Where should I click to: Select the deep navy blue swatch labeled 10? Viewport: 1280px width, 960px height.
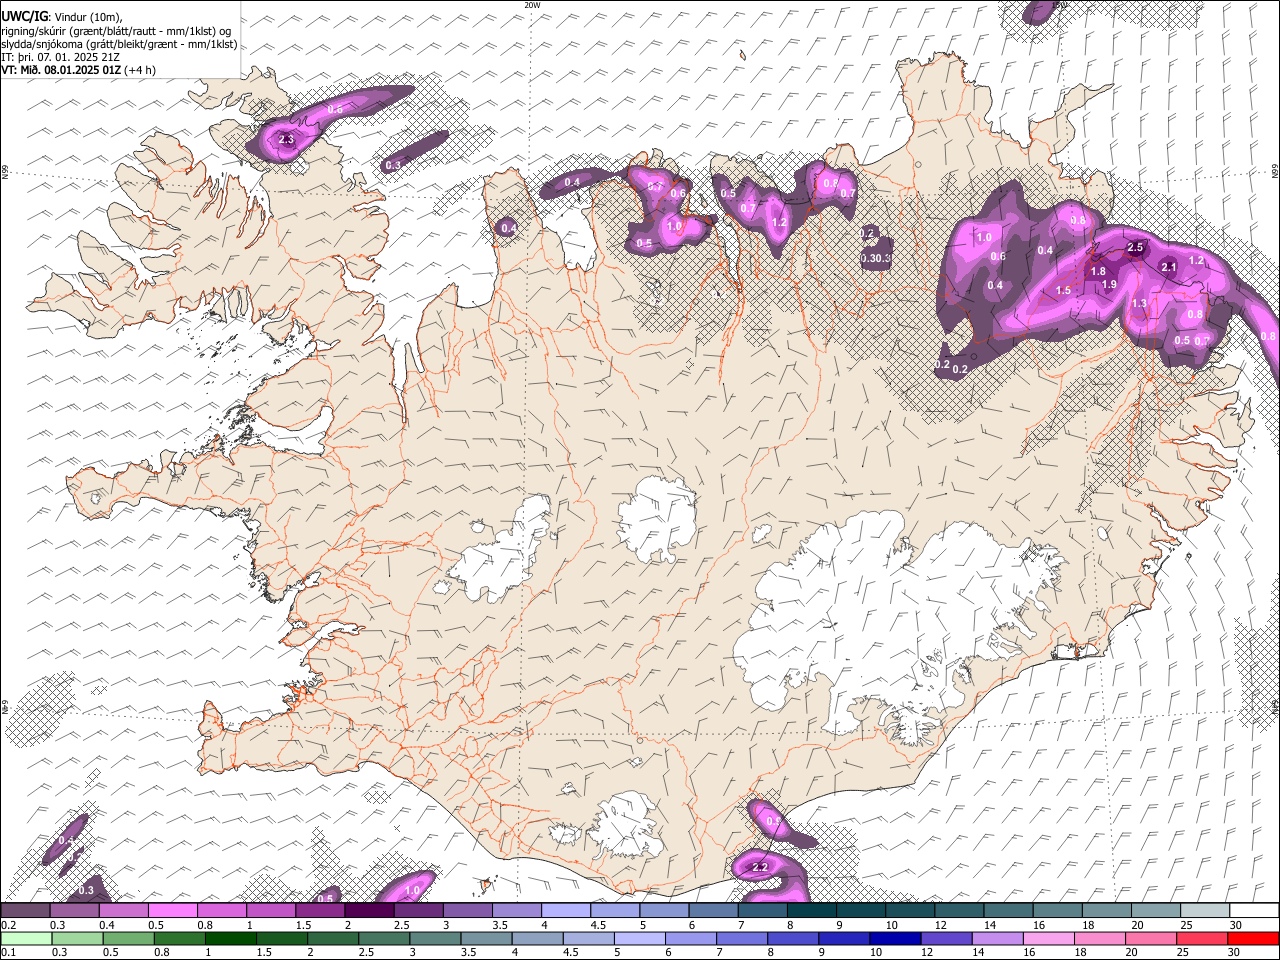[x=895, y=939]
